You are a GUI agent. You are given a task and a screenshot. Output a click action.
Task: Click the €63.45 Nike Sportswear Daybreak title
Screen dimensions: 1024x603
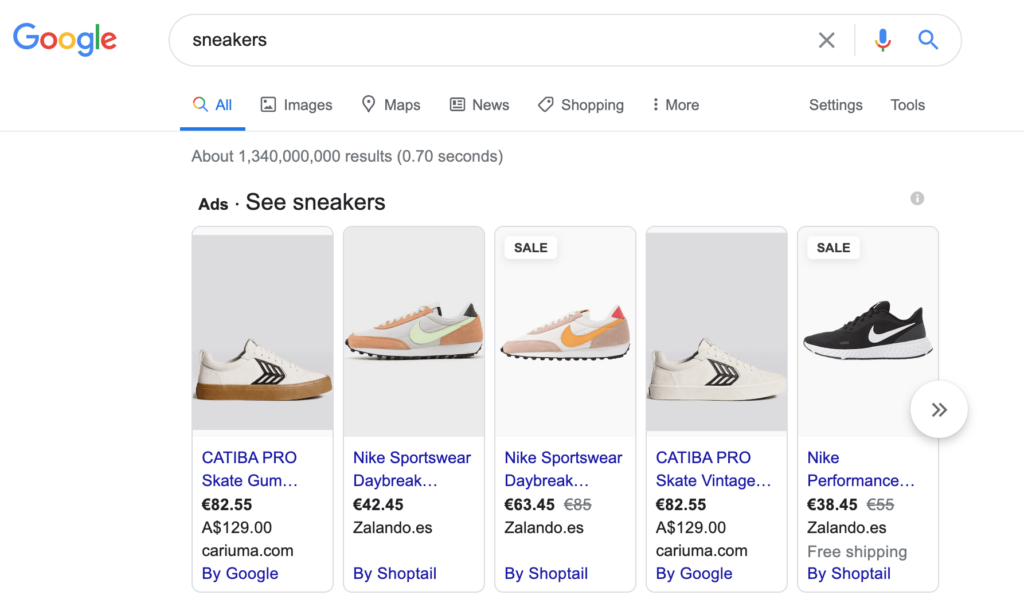(563, 469)
